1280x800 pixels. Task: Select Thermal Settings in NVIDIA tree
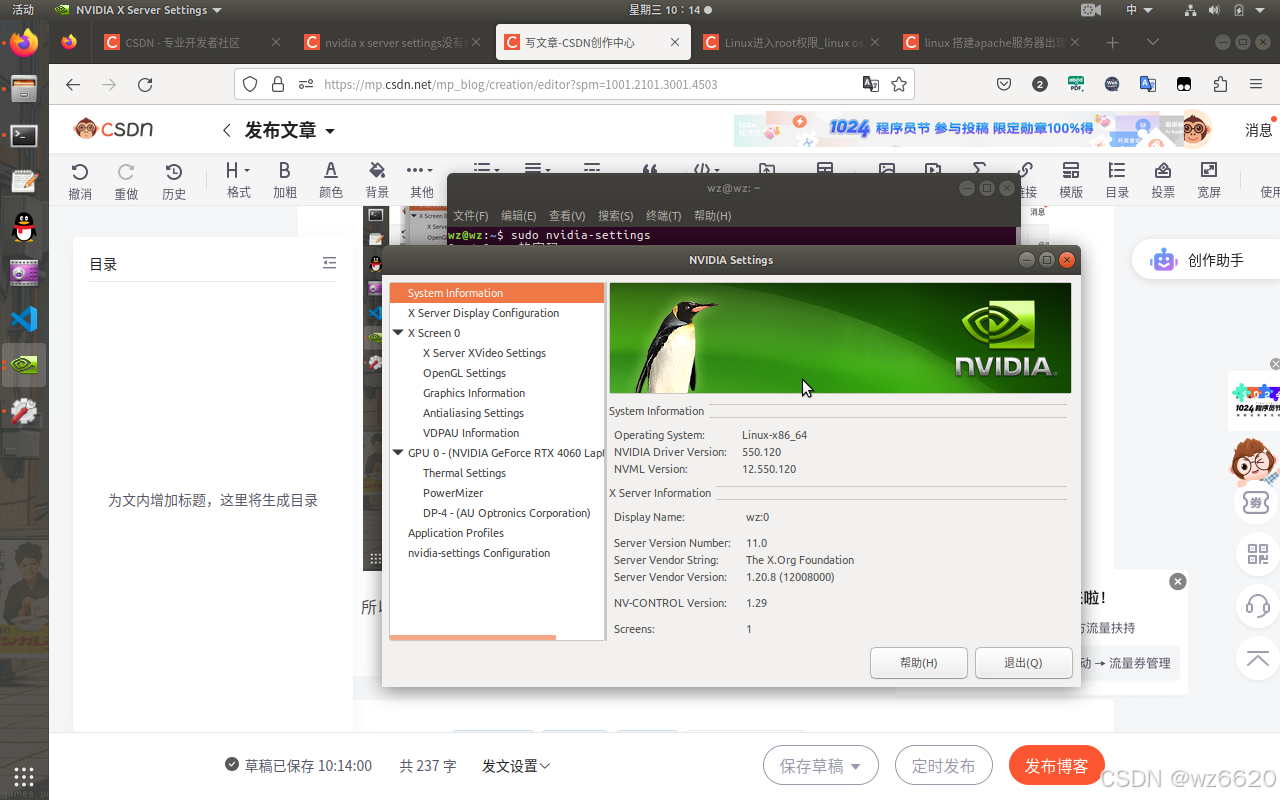(464, 473)
